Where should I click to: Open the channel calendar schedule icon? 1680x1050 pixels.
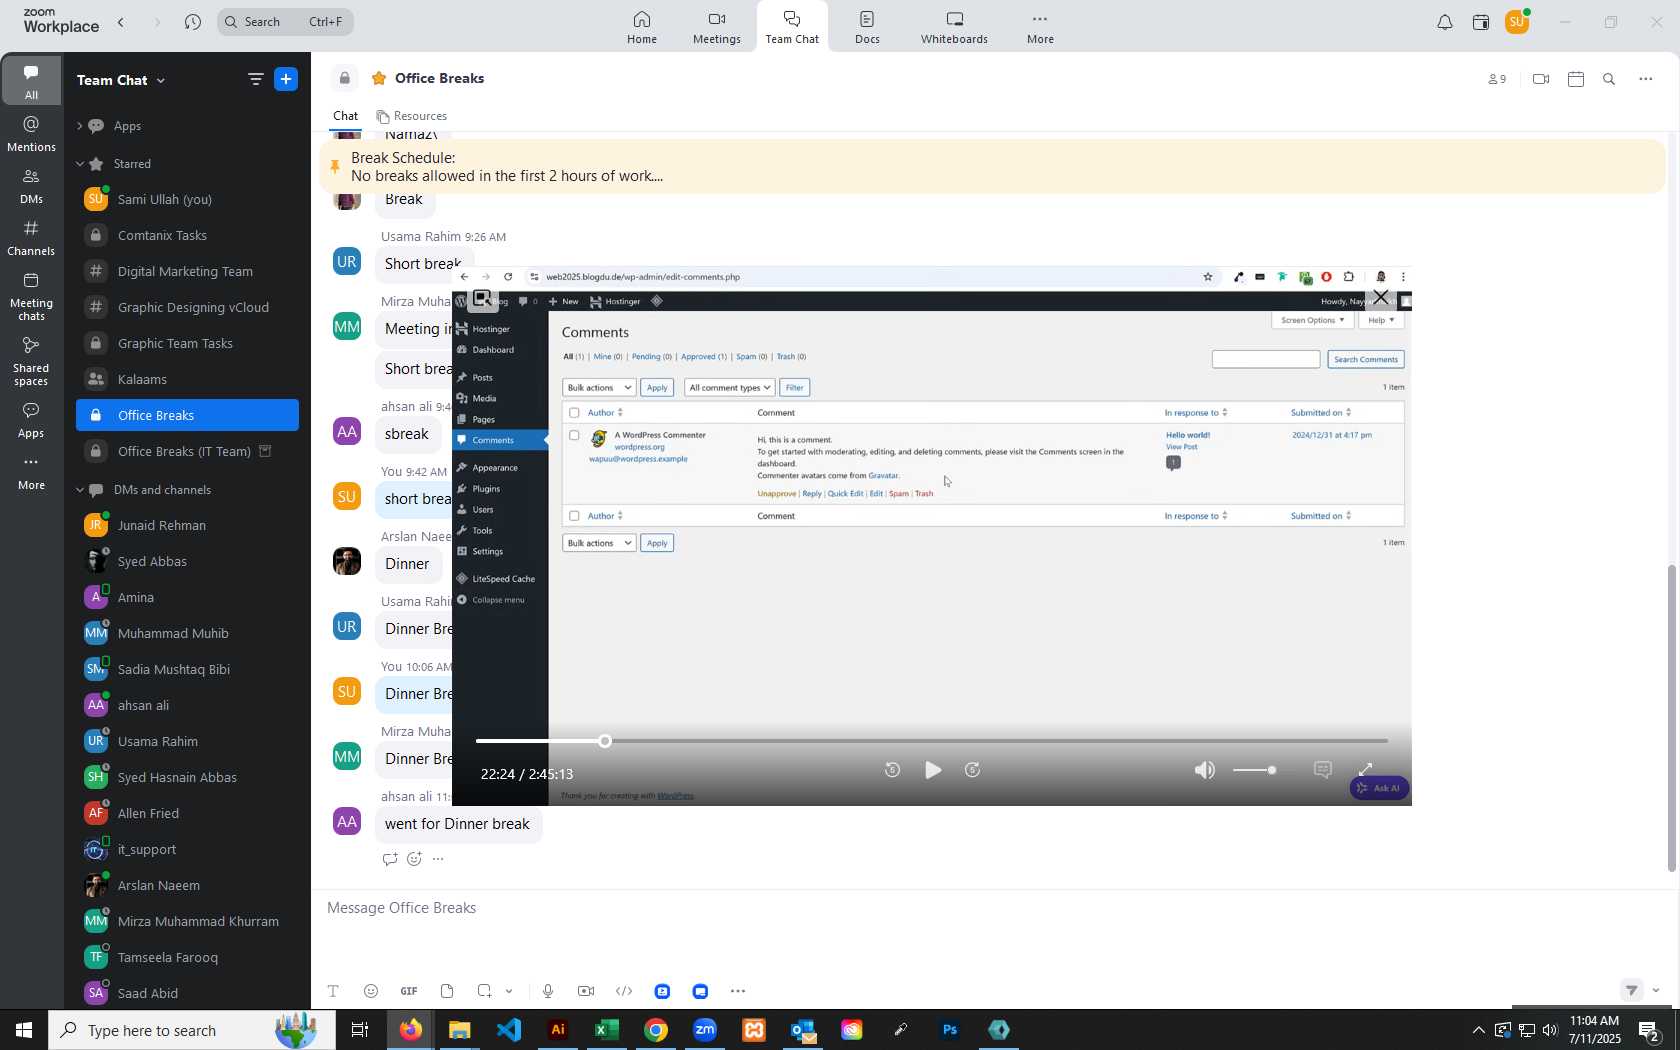[1576, 79]
